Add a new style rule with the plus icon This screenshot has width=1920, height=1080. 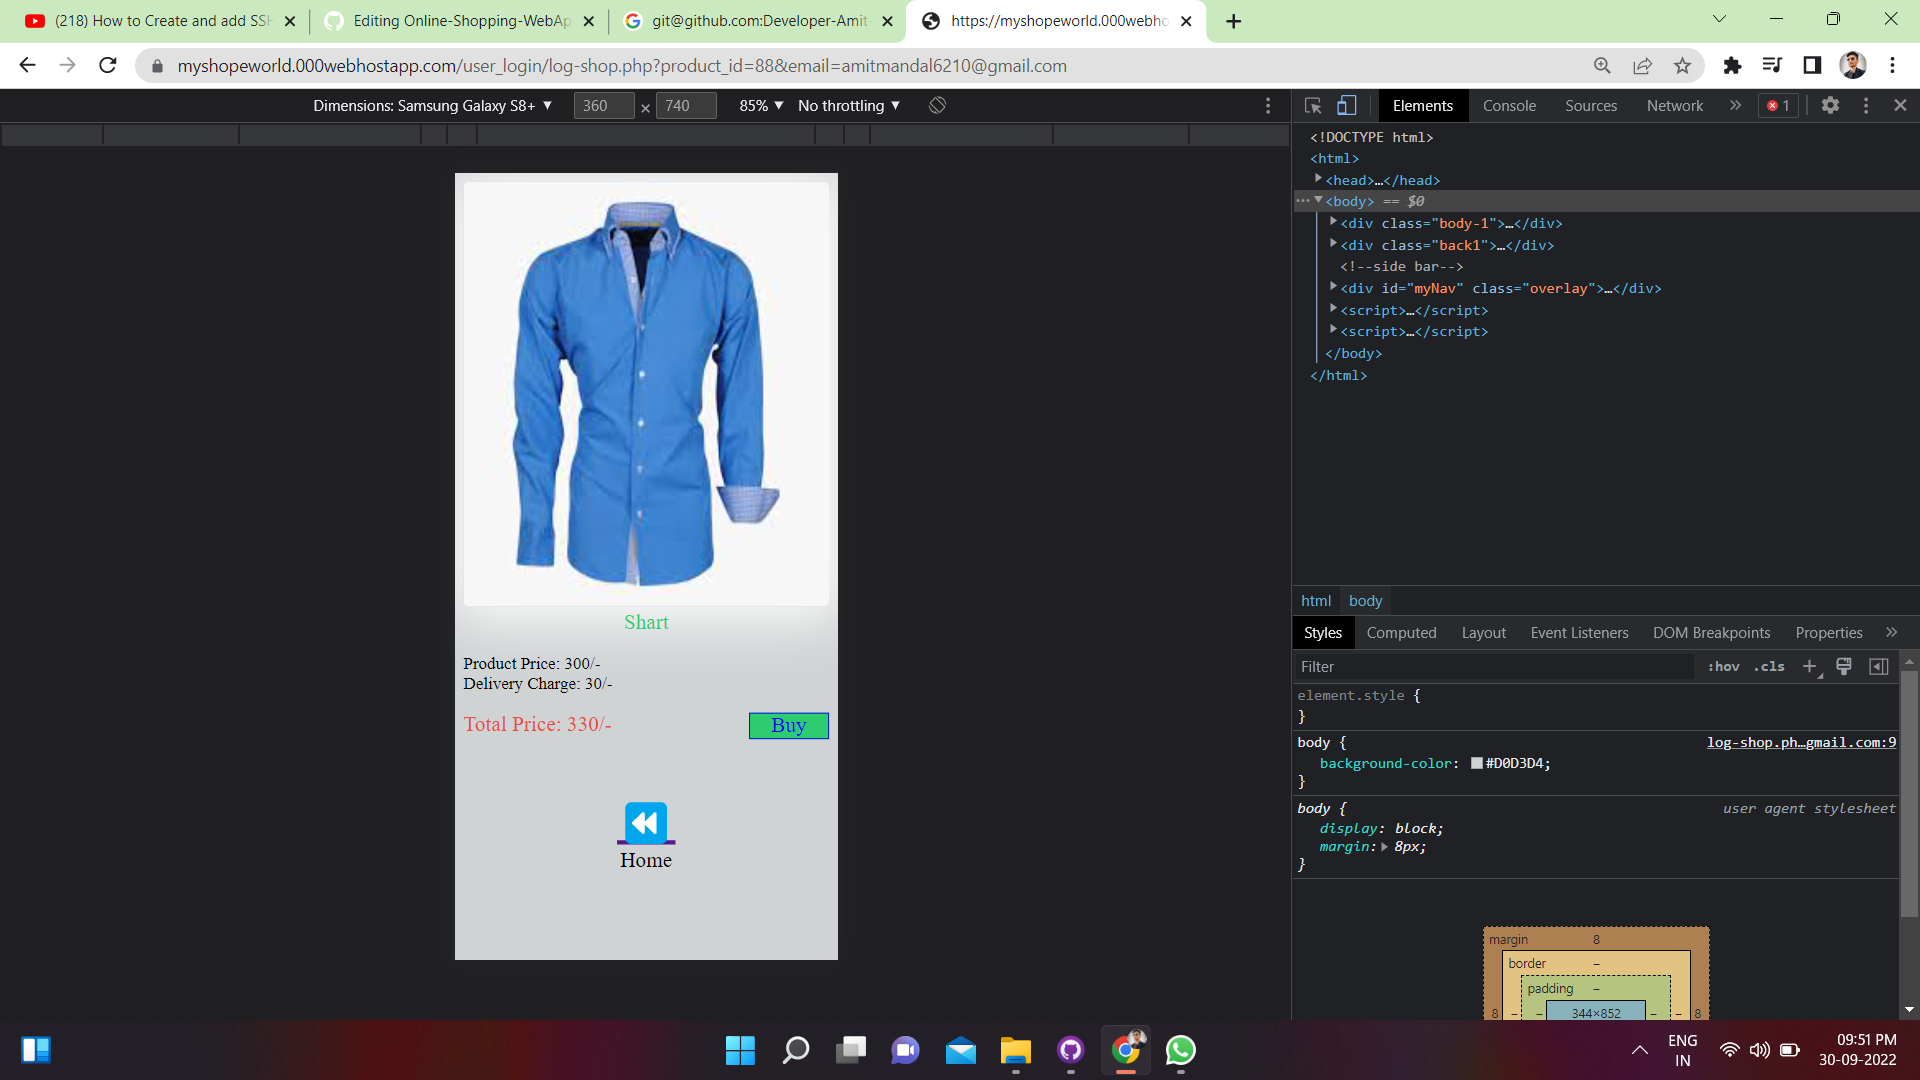[x=1809, y=666]
